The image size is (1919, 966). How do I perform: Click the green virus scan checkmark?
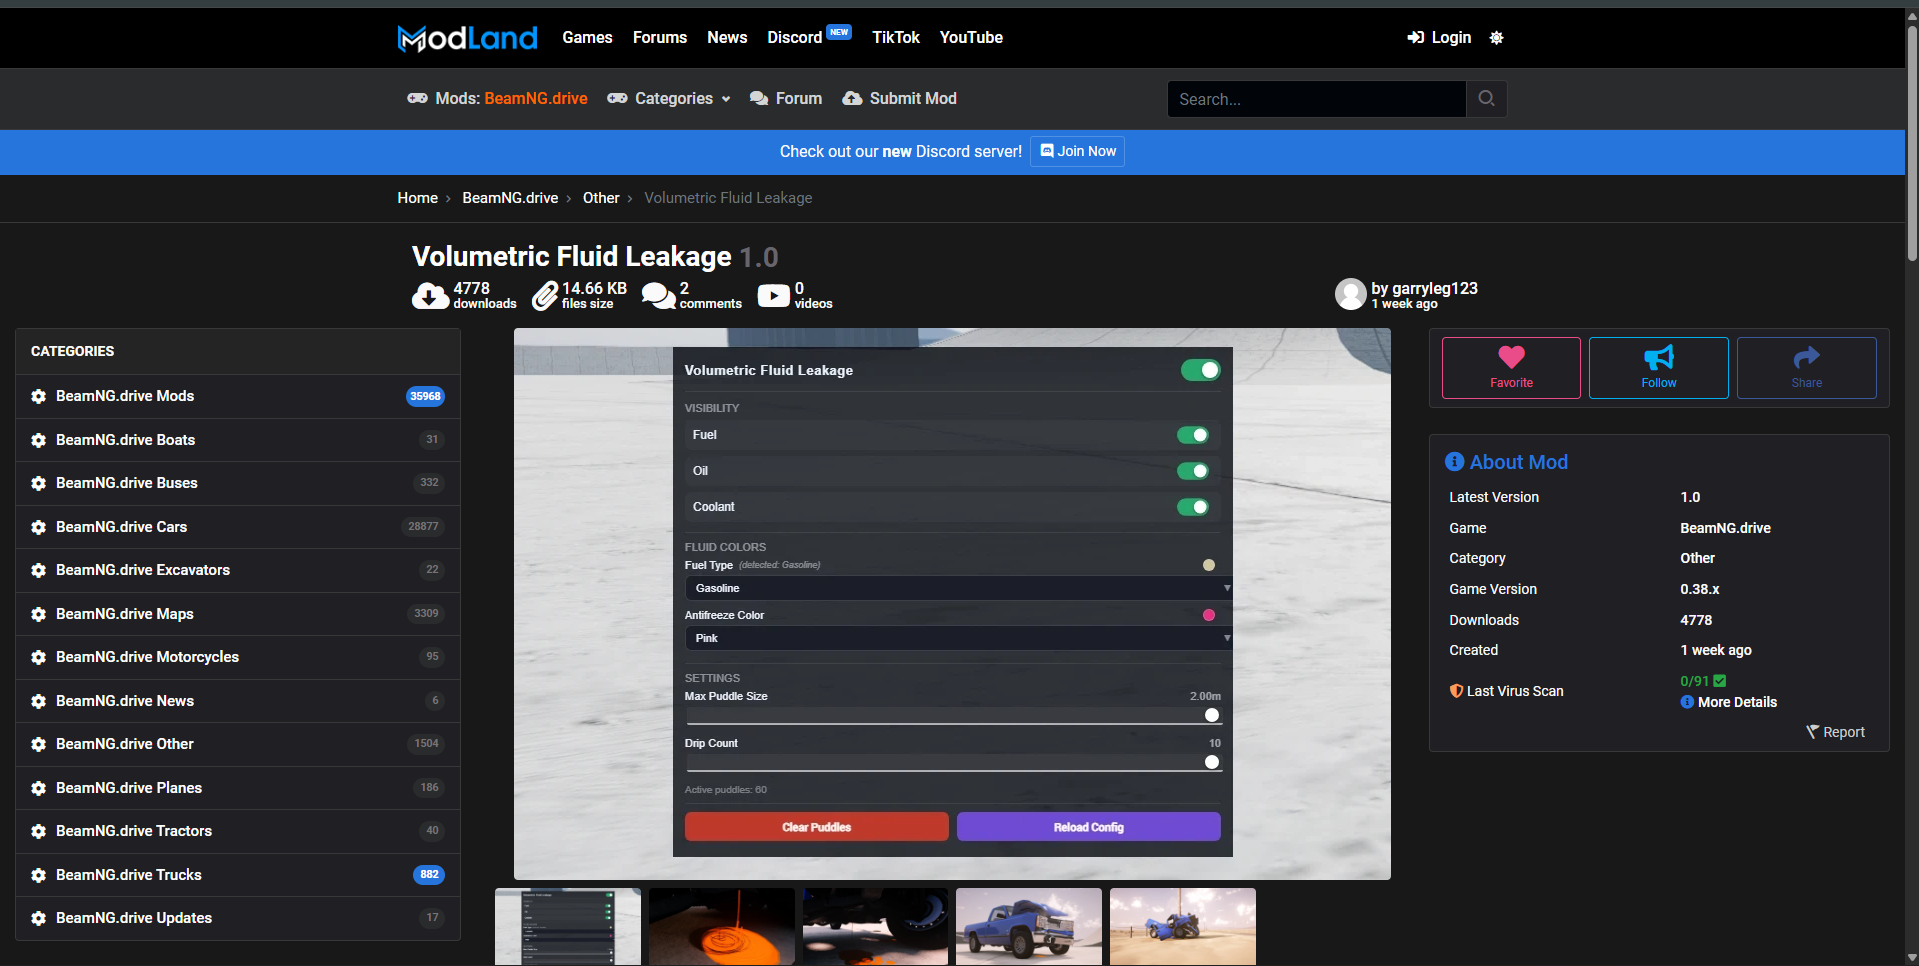coord(1720,681)
